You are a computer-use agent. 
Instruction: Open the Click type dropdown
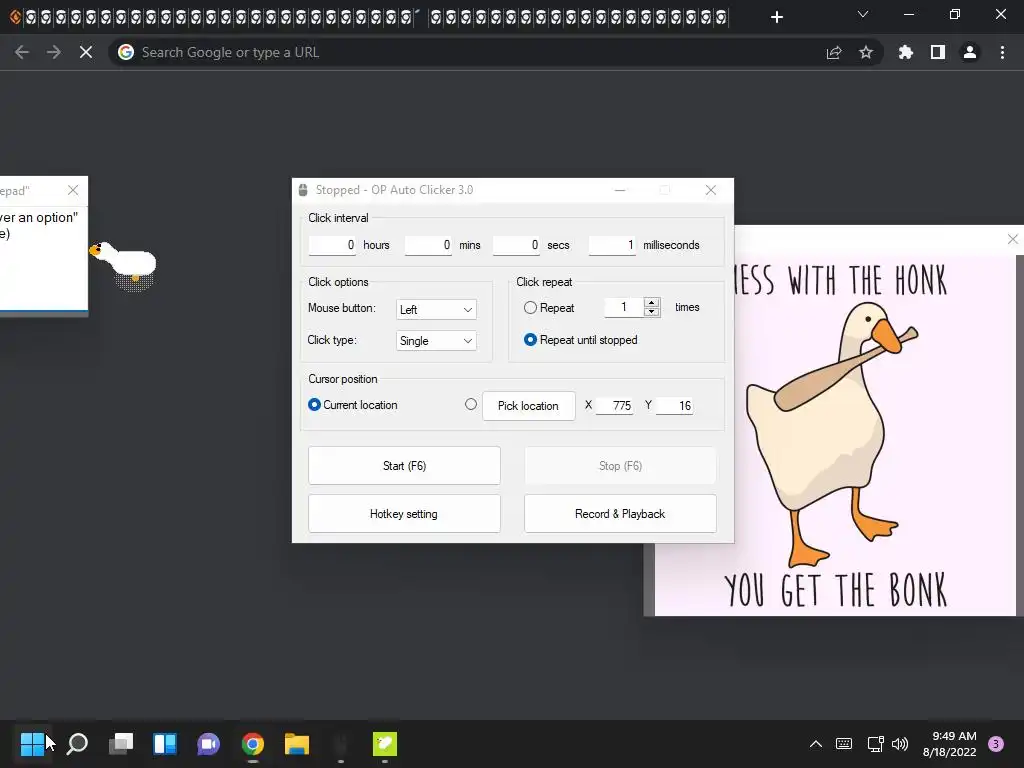click(x=436, y=341)
